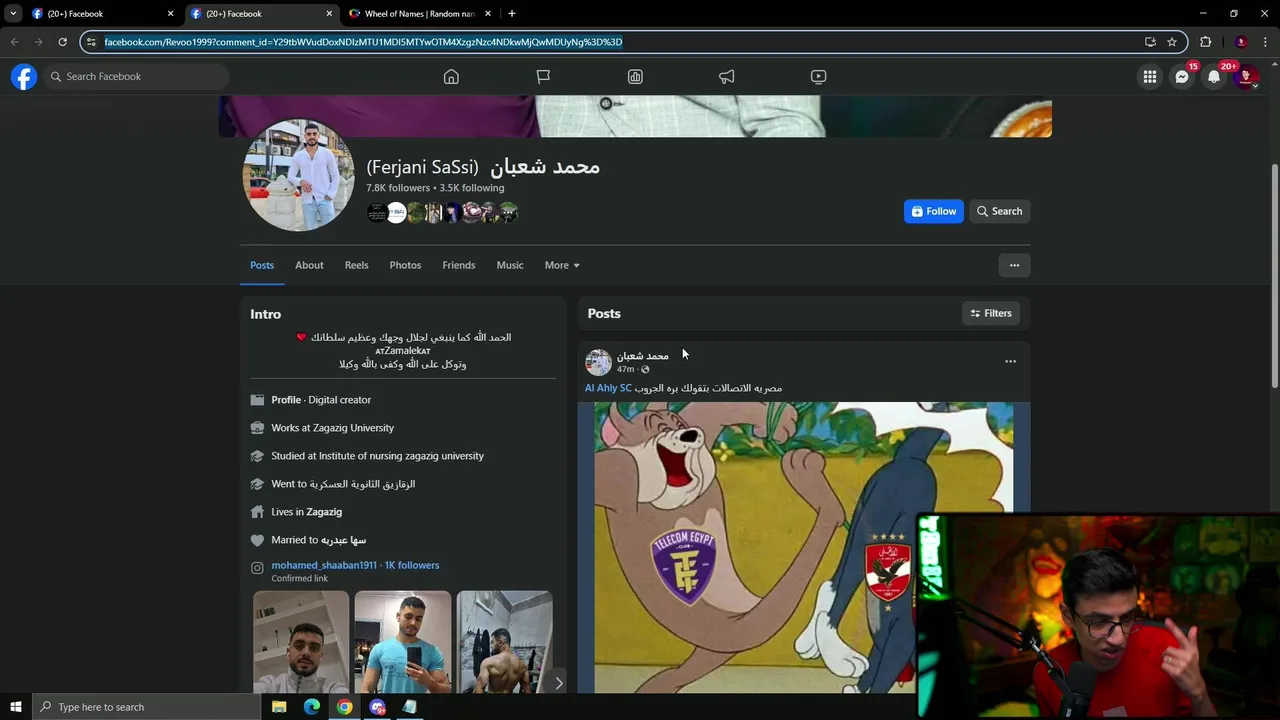The width and height of the screenshot is (1280, 720).
Task: Click the profile Search button
Action: [999, 211]
